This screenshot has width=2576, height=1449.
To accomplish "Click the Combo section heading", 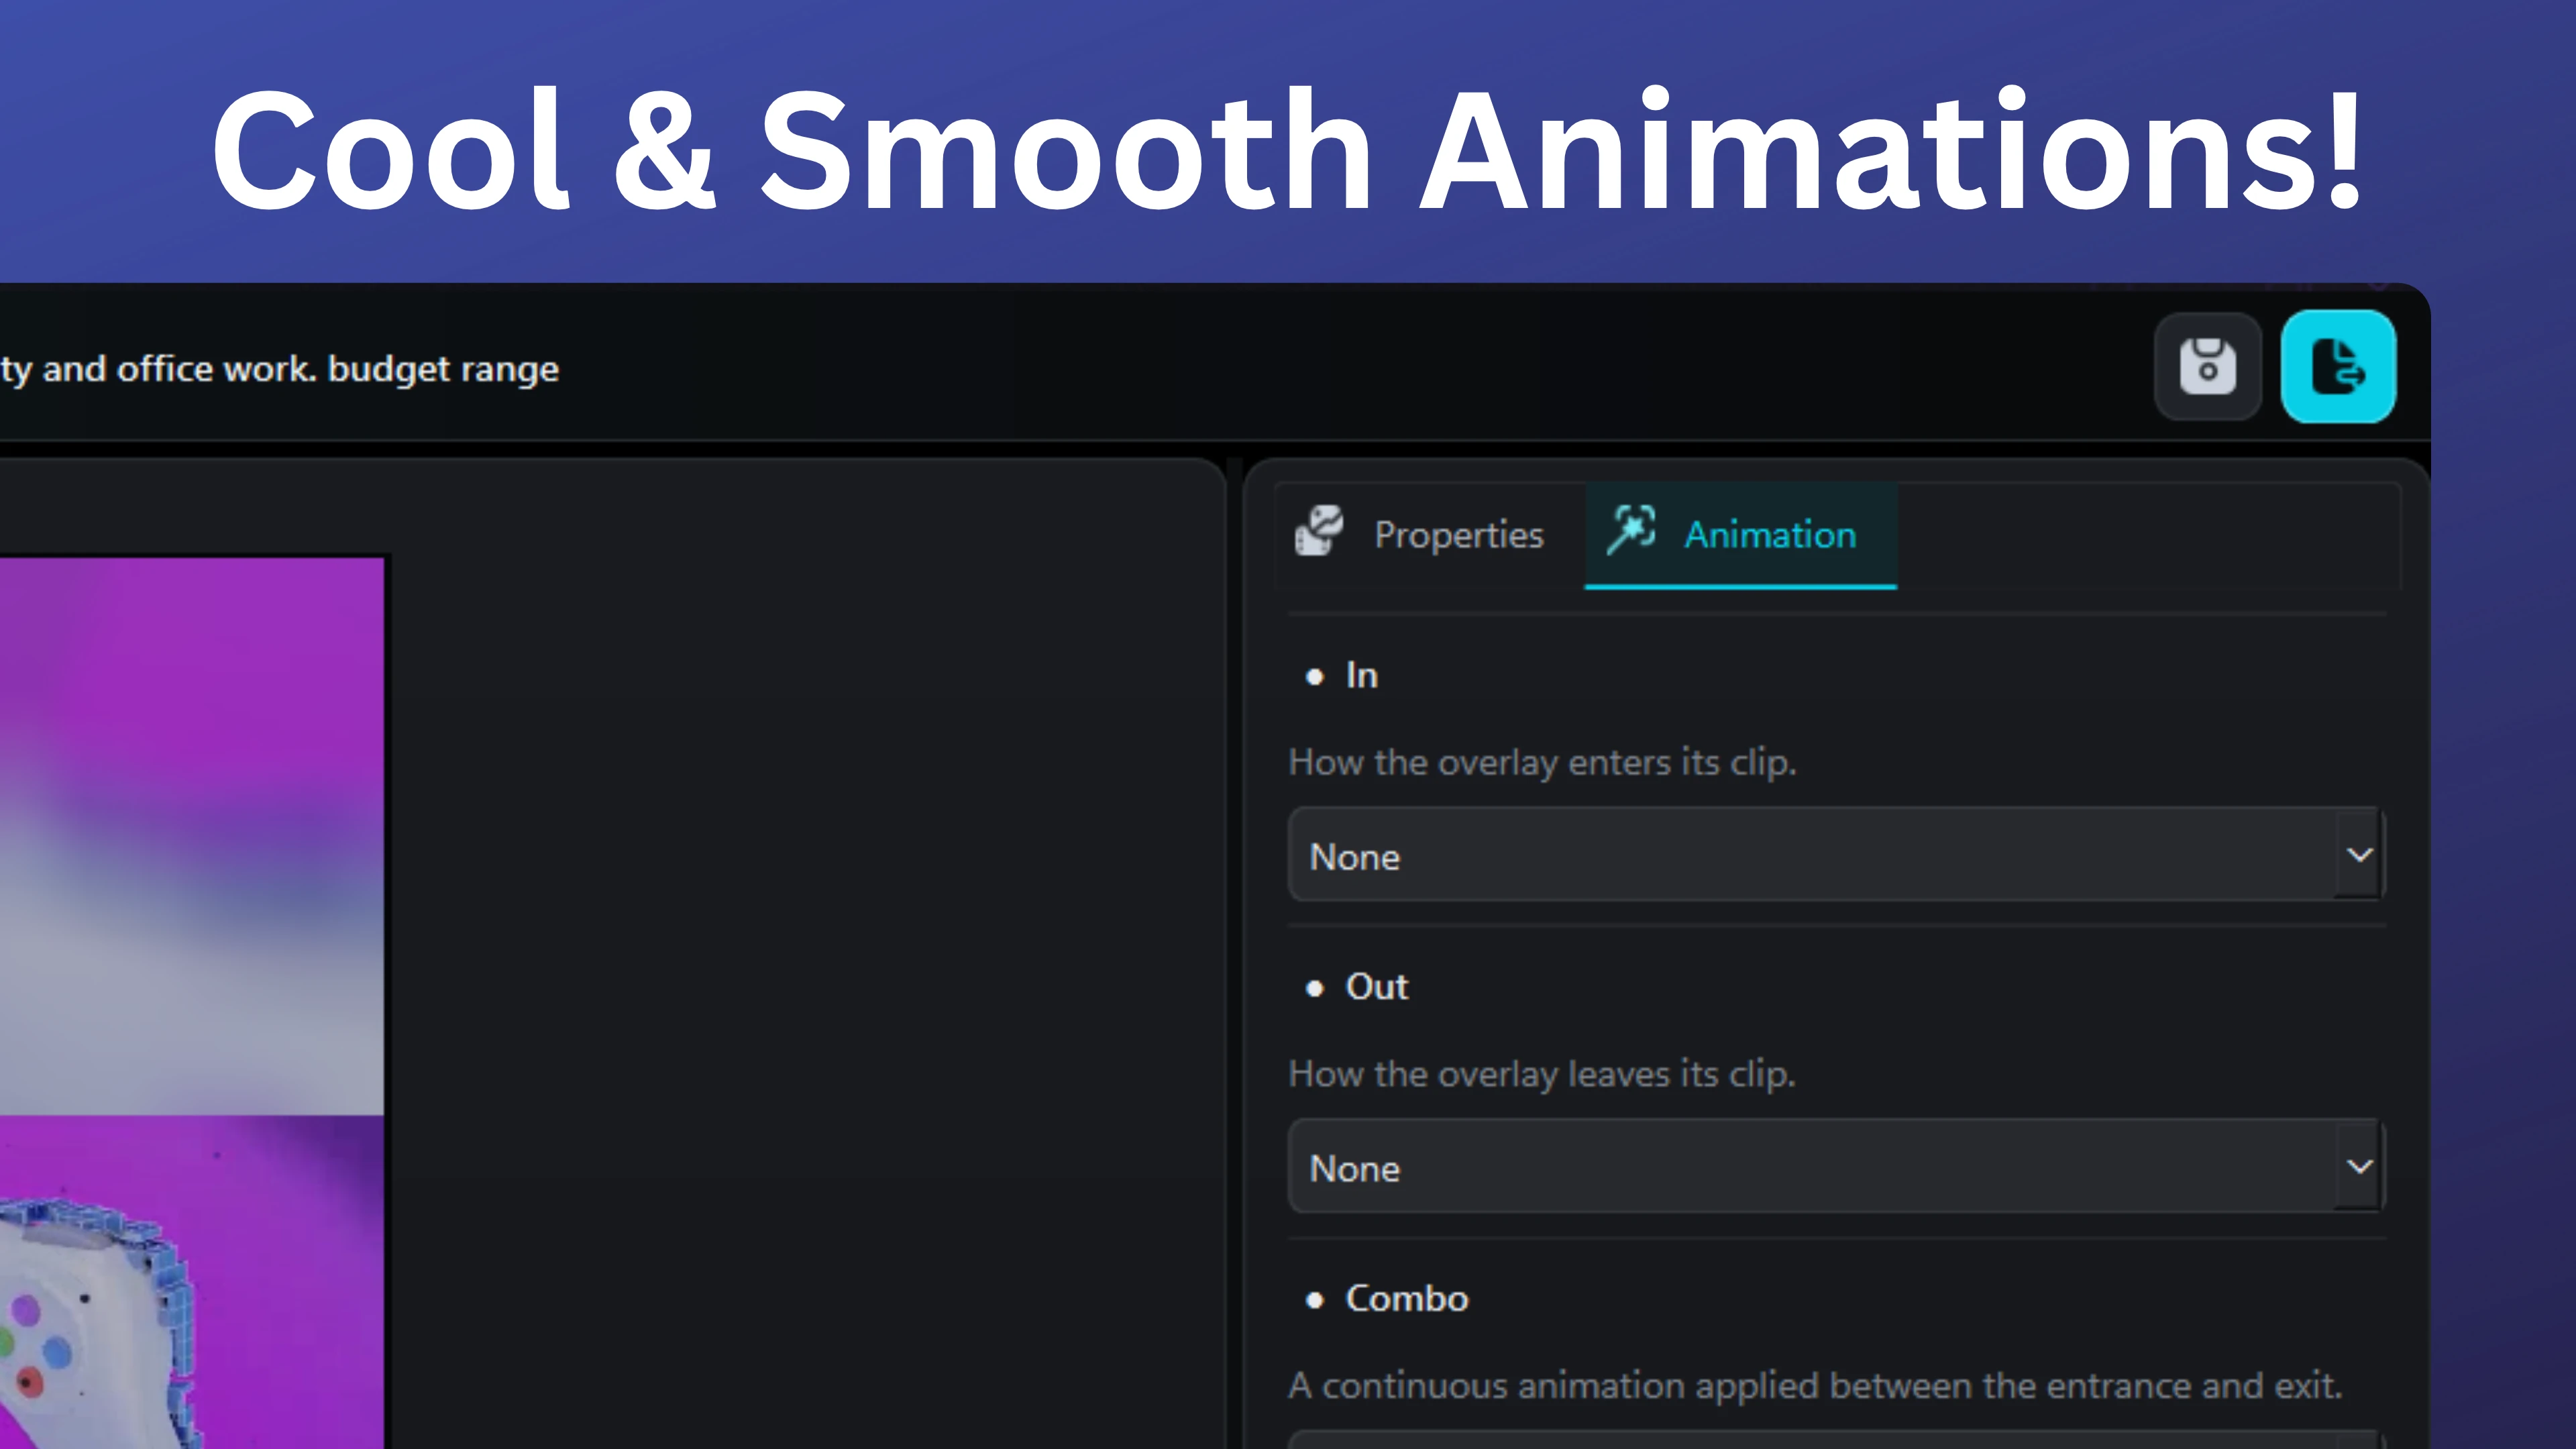I will tap(1406, 1298).
